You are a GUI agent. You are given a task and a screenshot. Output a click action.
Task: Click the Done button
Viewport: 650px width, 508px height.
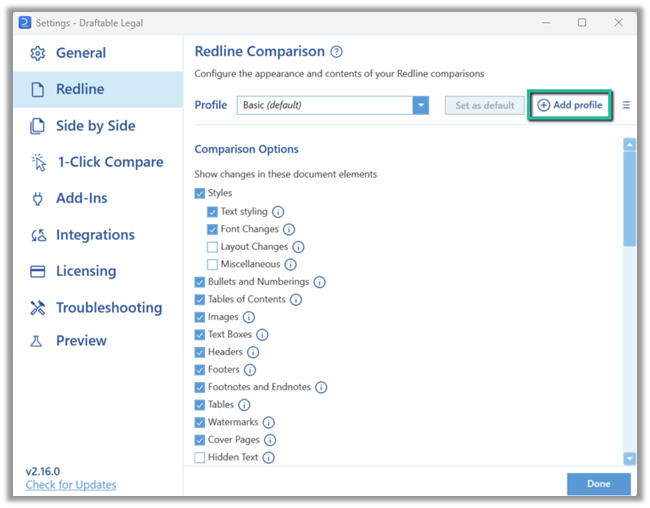coord(599,484)
